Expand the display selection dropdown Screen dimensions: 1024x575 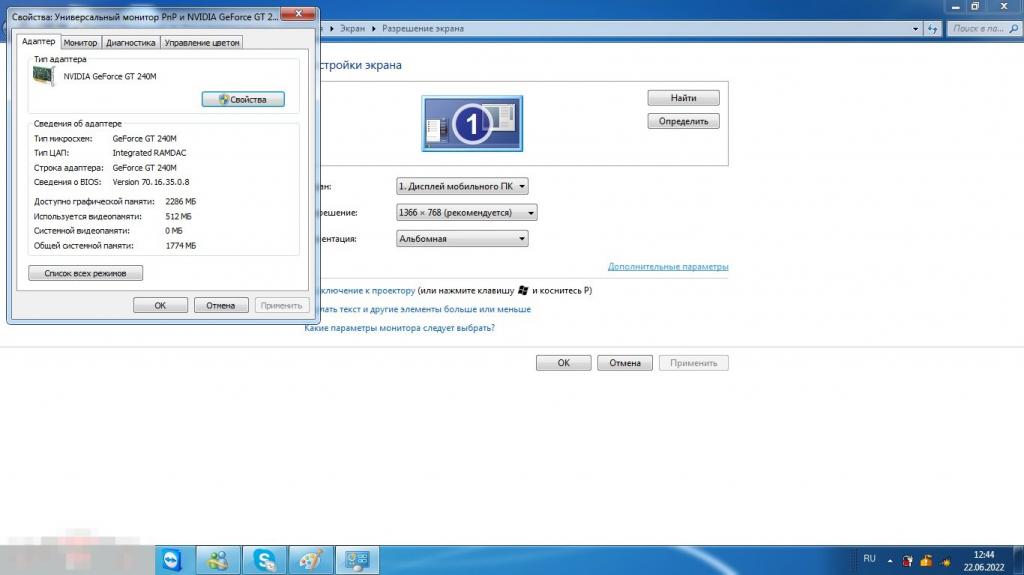click(x=462, y=186)
